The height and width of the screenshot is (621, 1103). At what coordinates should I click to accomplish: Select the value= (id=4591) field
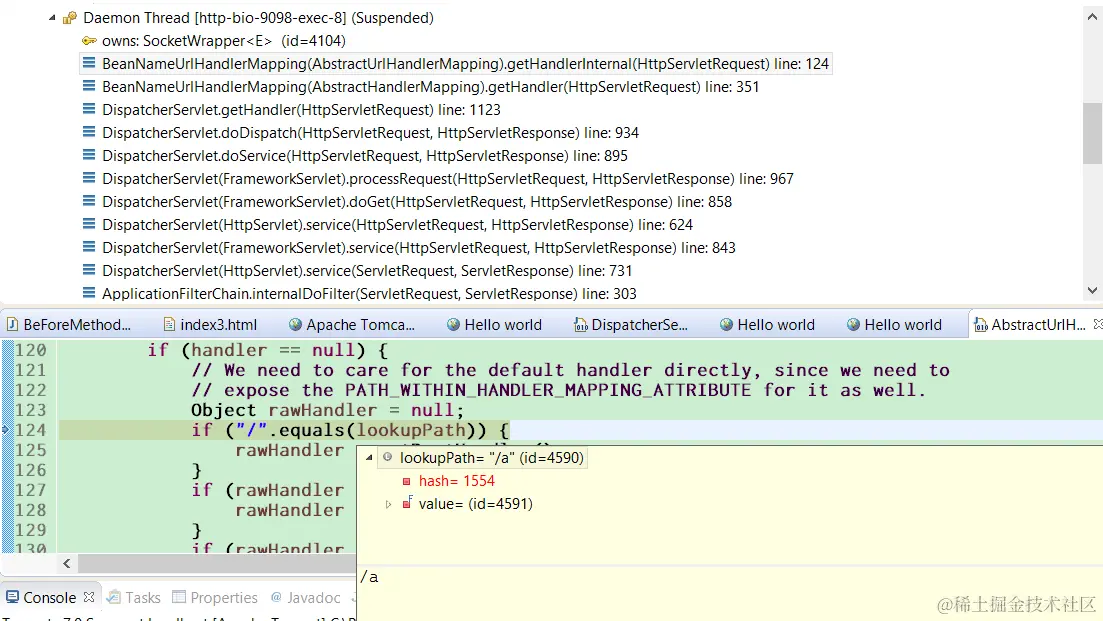476,504
